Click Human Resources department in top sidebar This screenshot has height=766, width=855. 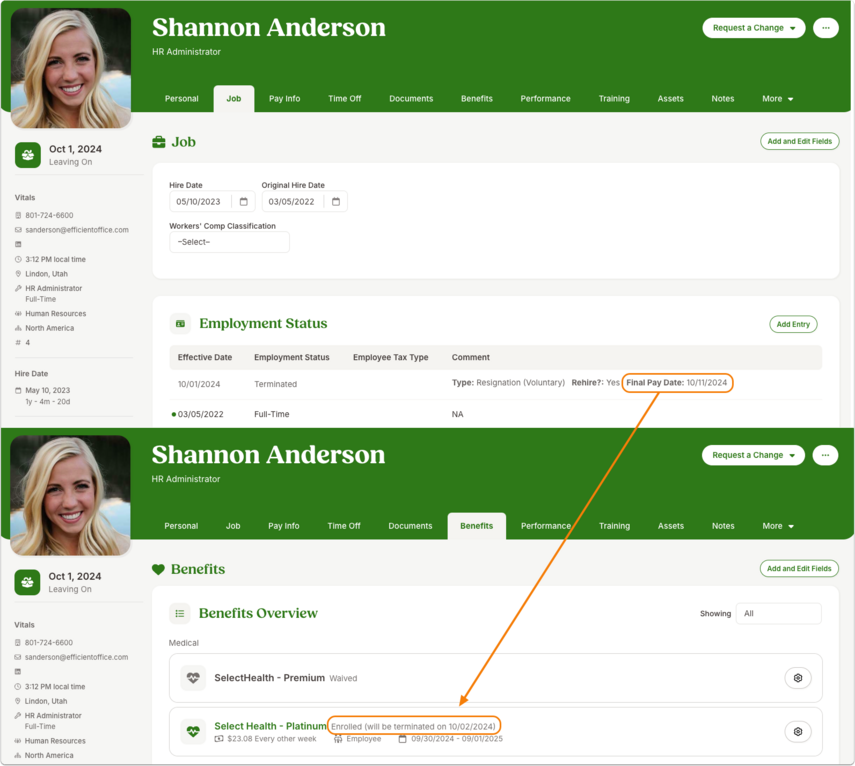(56, 313)
